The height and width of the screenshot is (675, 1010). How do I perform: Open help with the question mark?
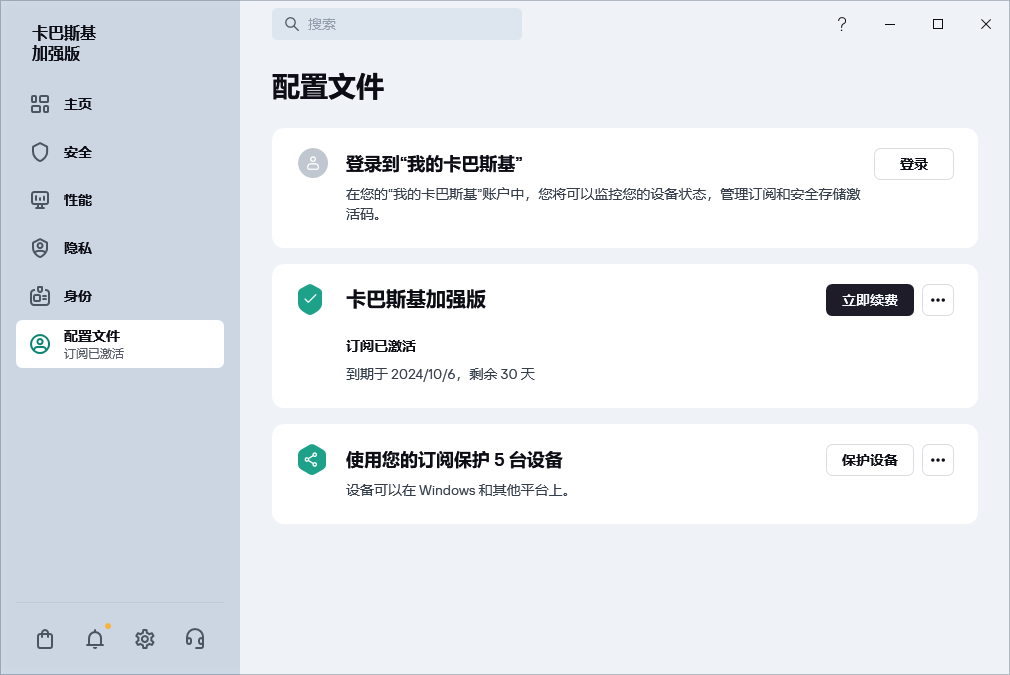[x=842, y=24]
